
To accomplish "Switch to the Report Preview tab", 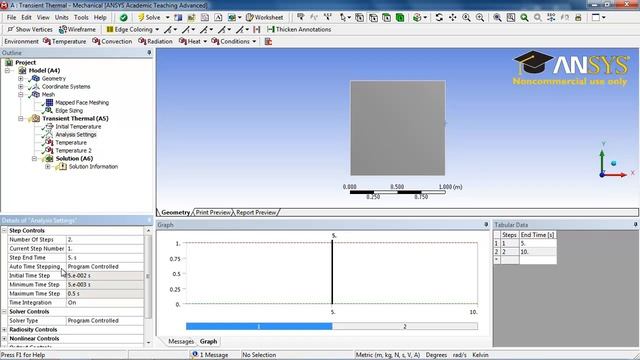I will (x=256, y=212).
